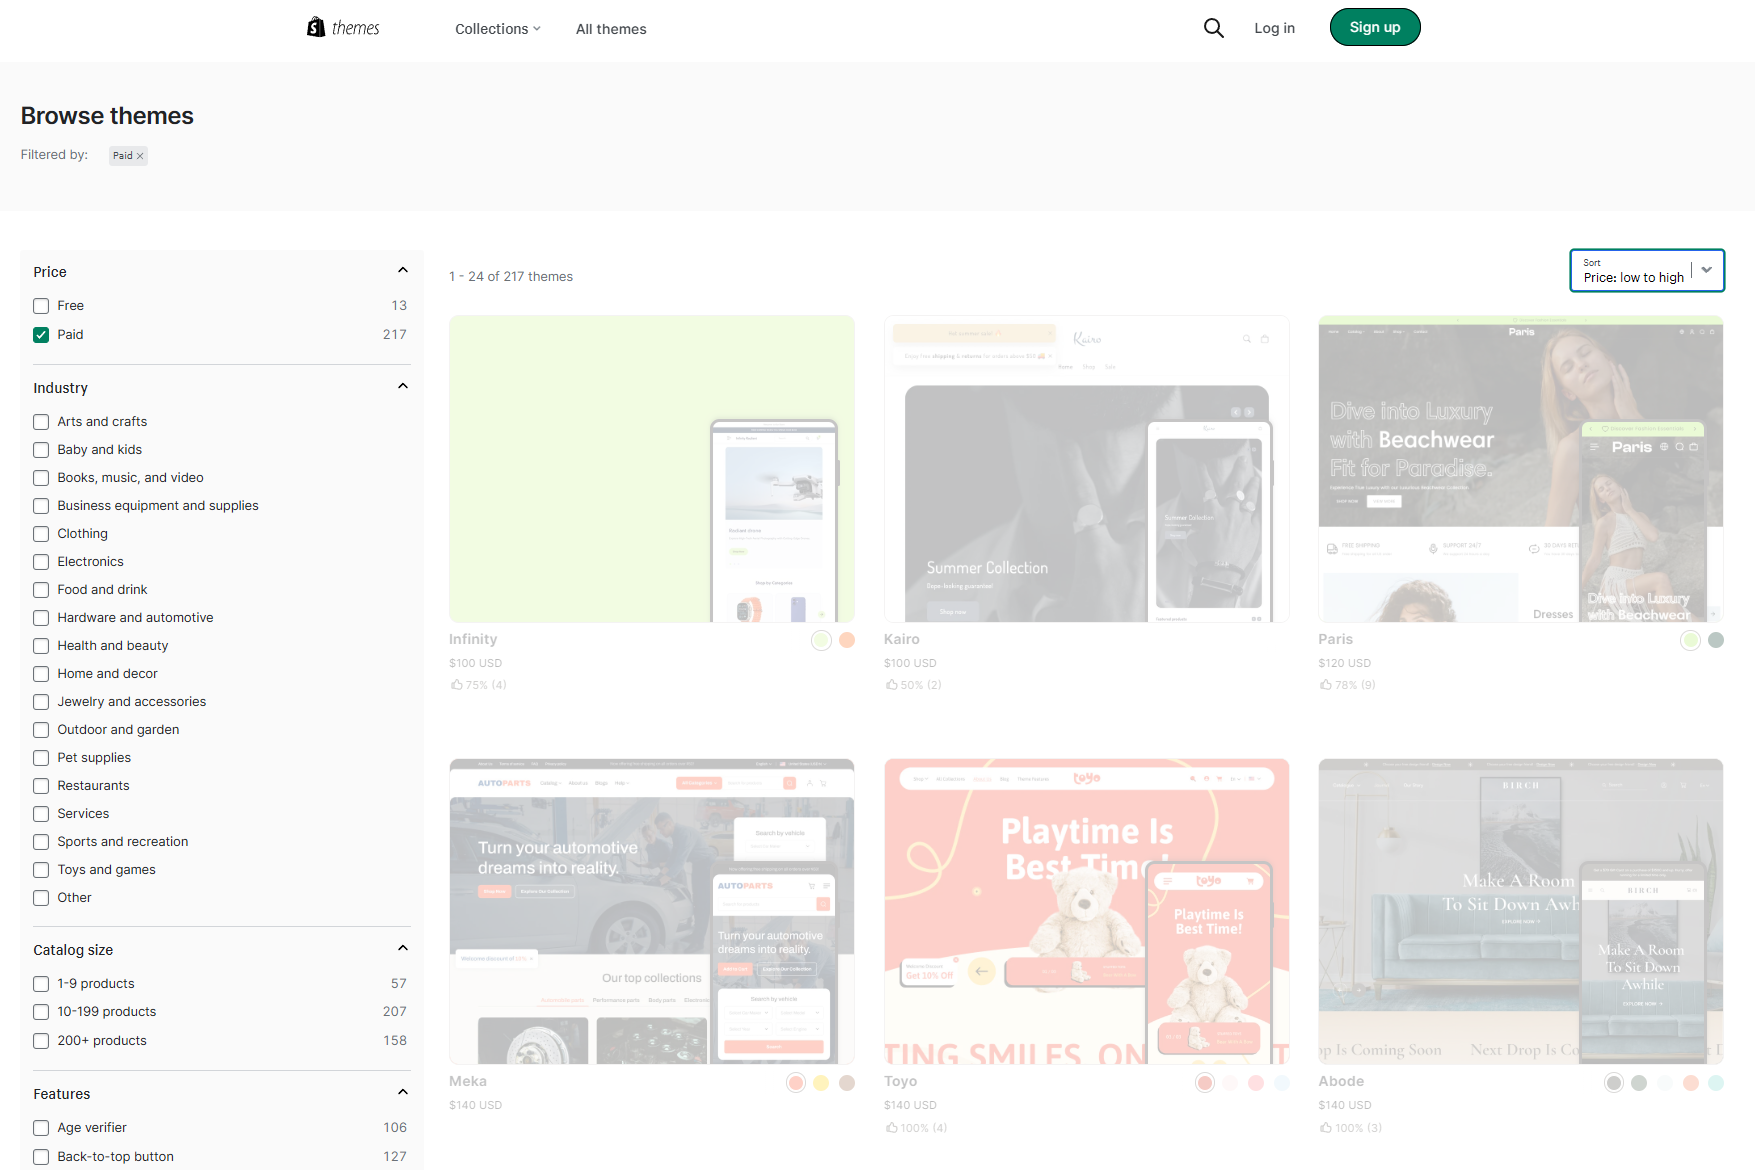
Task: Uncheck the Paid price filter
Action: (41, 335)
